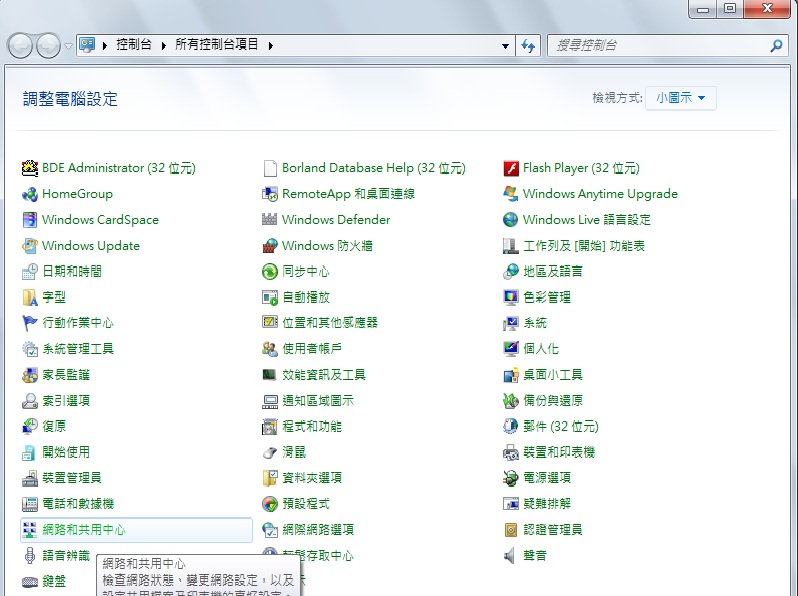Click the 家長監護 icon
798x596 pixels.
click(30, 375)
